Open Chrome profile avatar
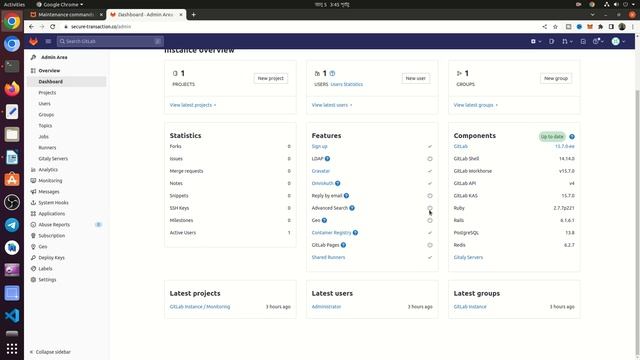This screenshot has height=360, width=640. coord(622,27)
